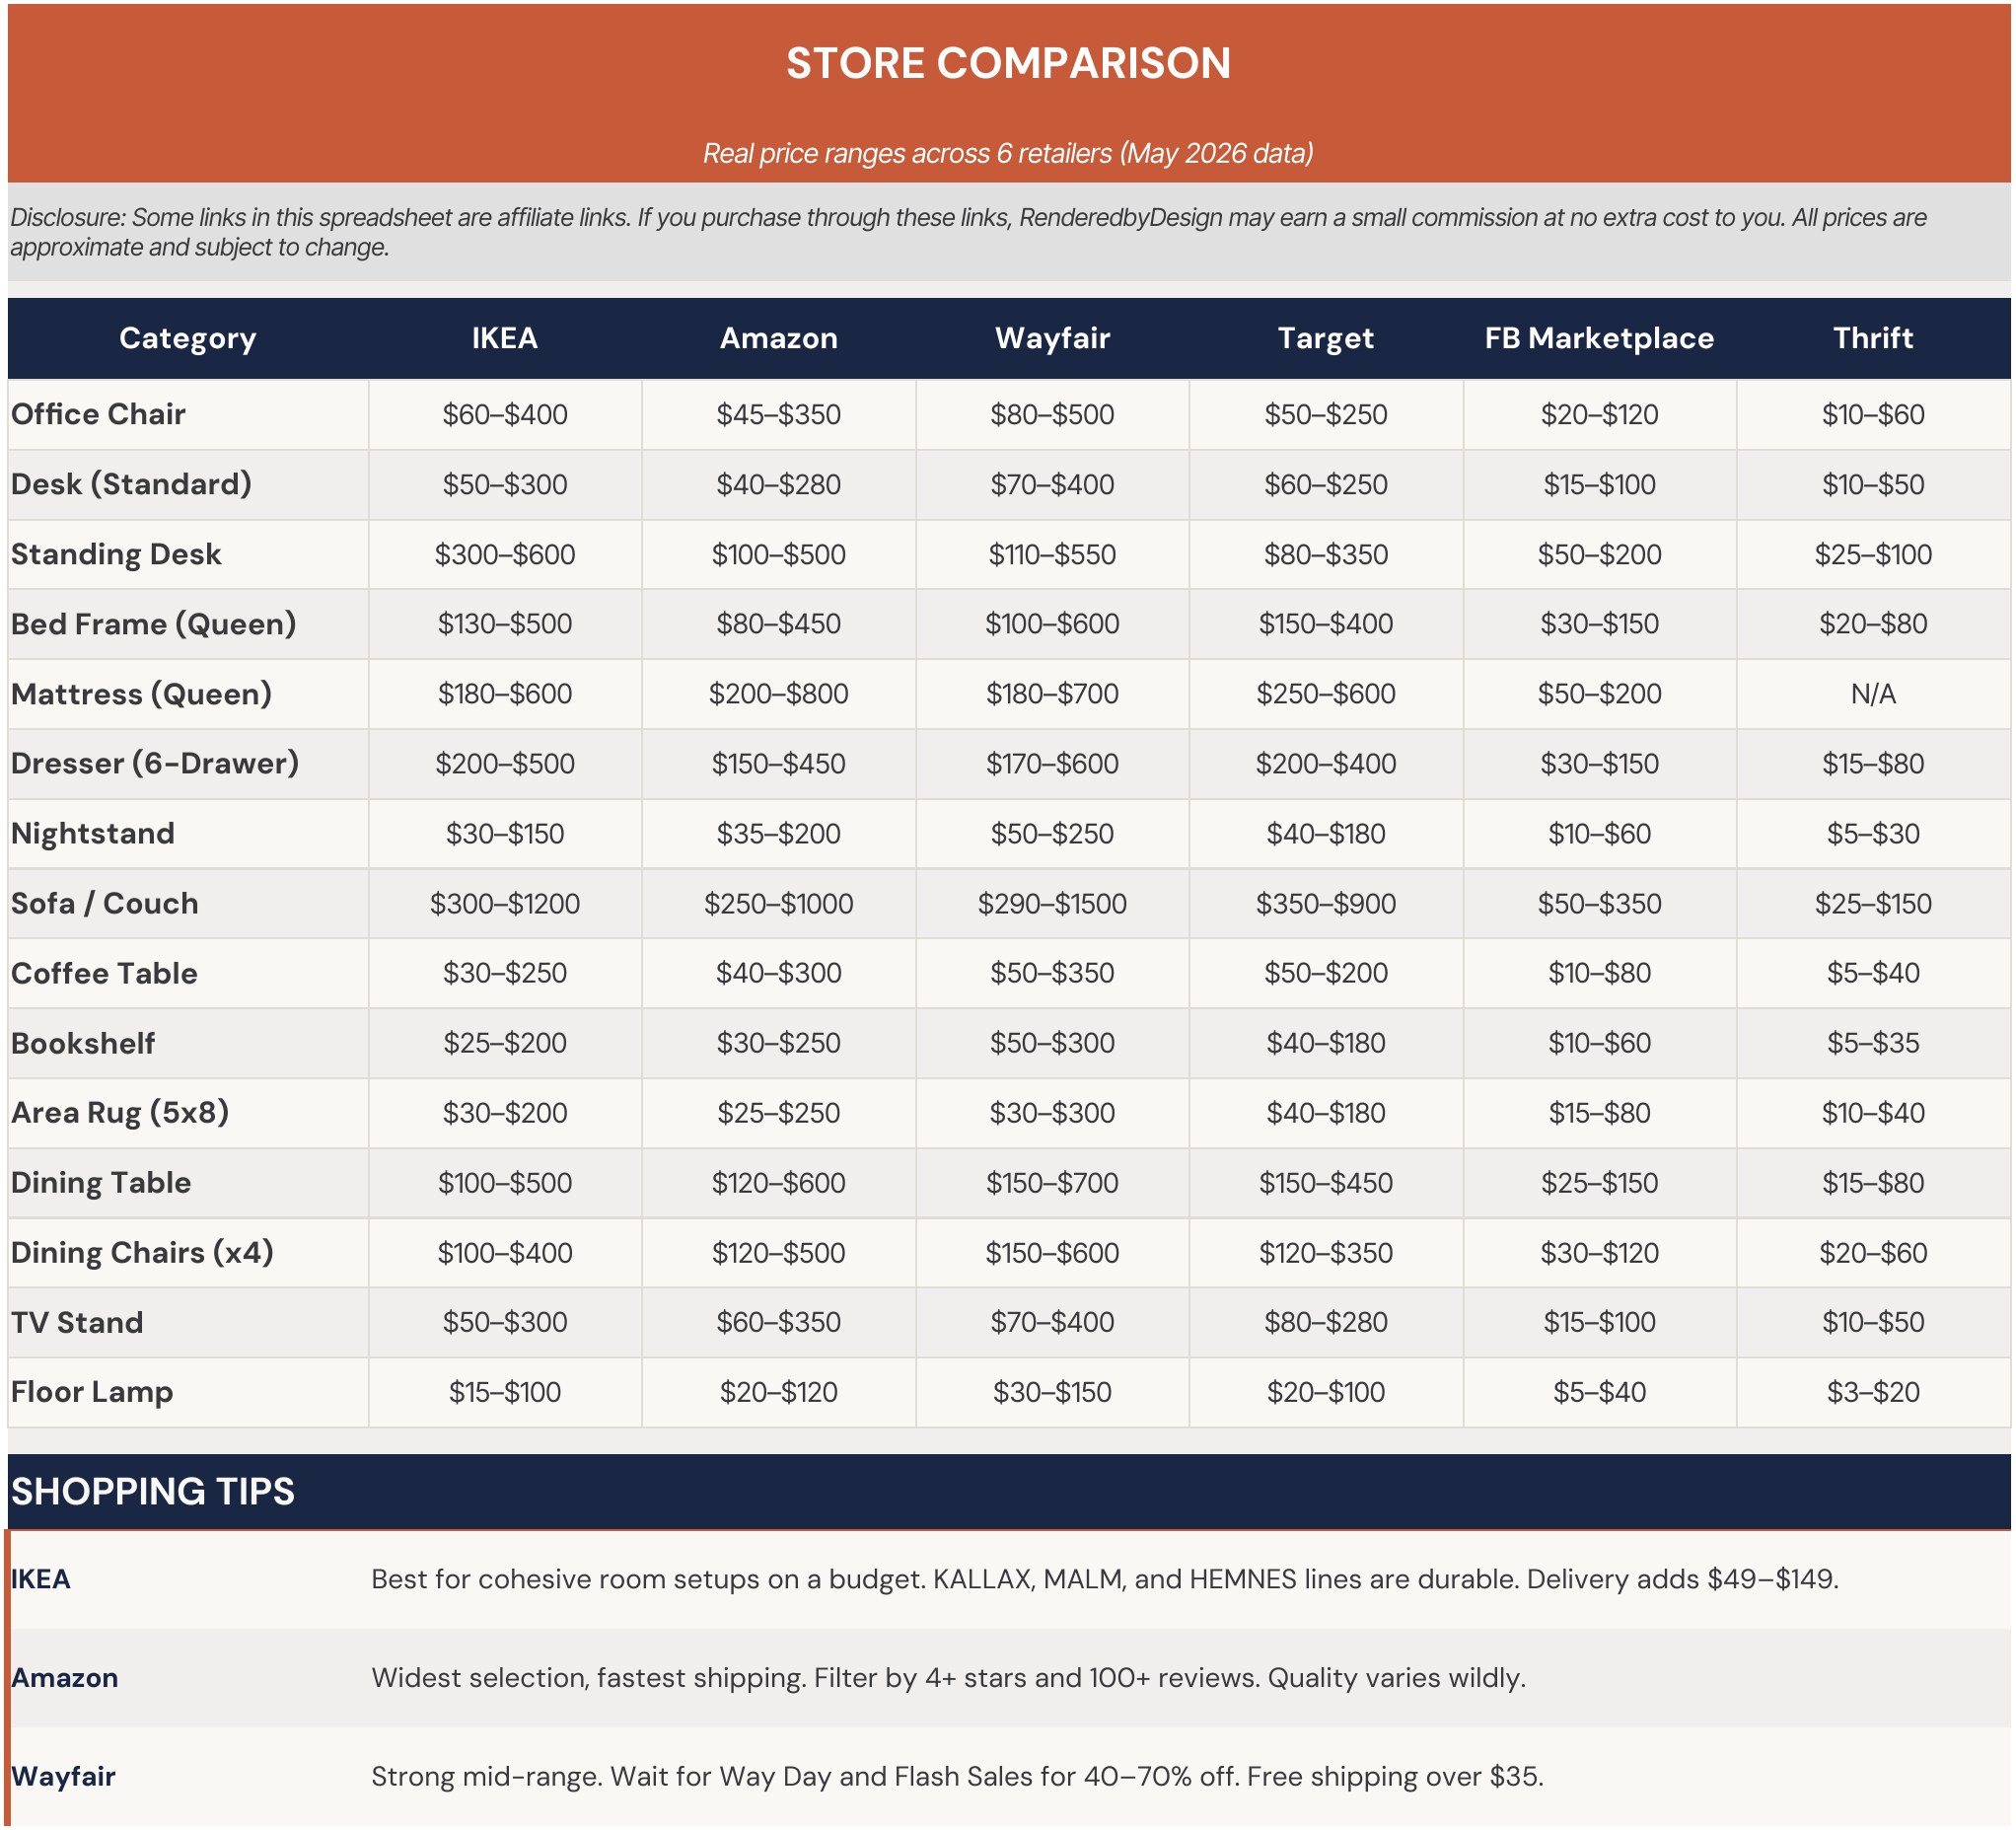
Task: Select the Bookshelf Amazon price cell
Action: click(779, 1043)
